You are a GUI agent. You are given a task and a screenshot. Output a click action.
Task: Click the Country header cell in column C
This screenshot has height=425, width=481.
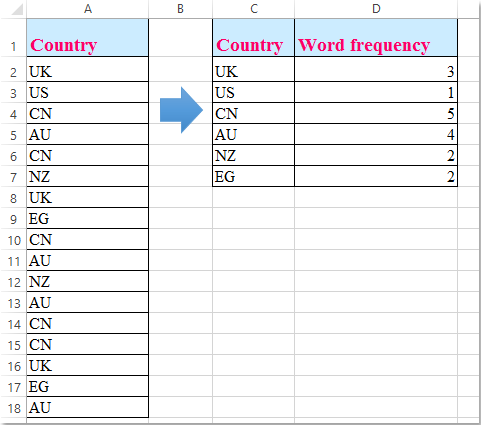pyautogui.click(x=254, y=38)
